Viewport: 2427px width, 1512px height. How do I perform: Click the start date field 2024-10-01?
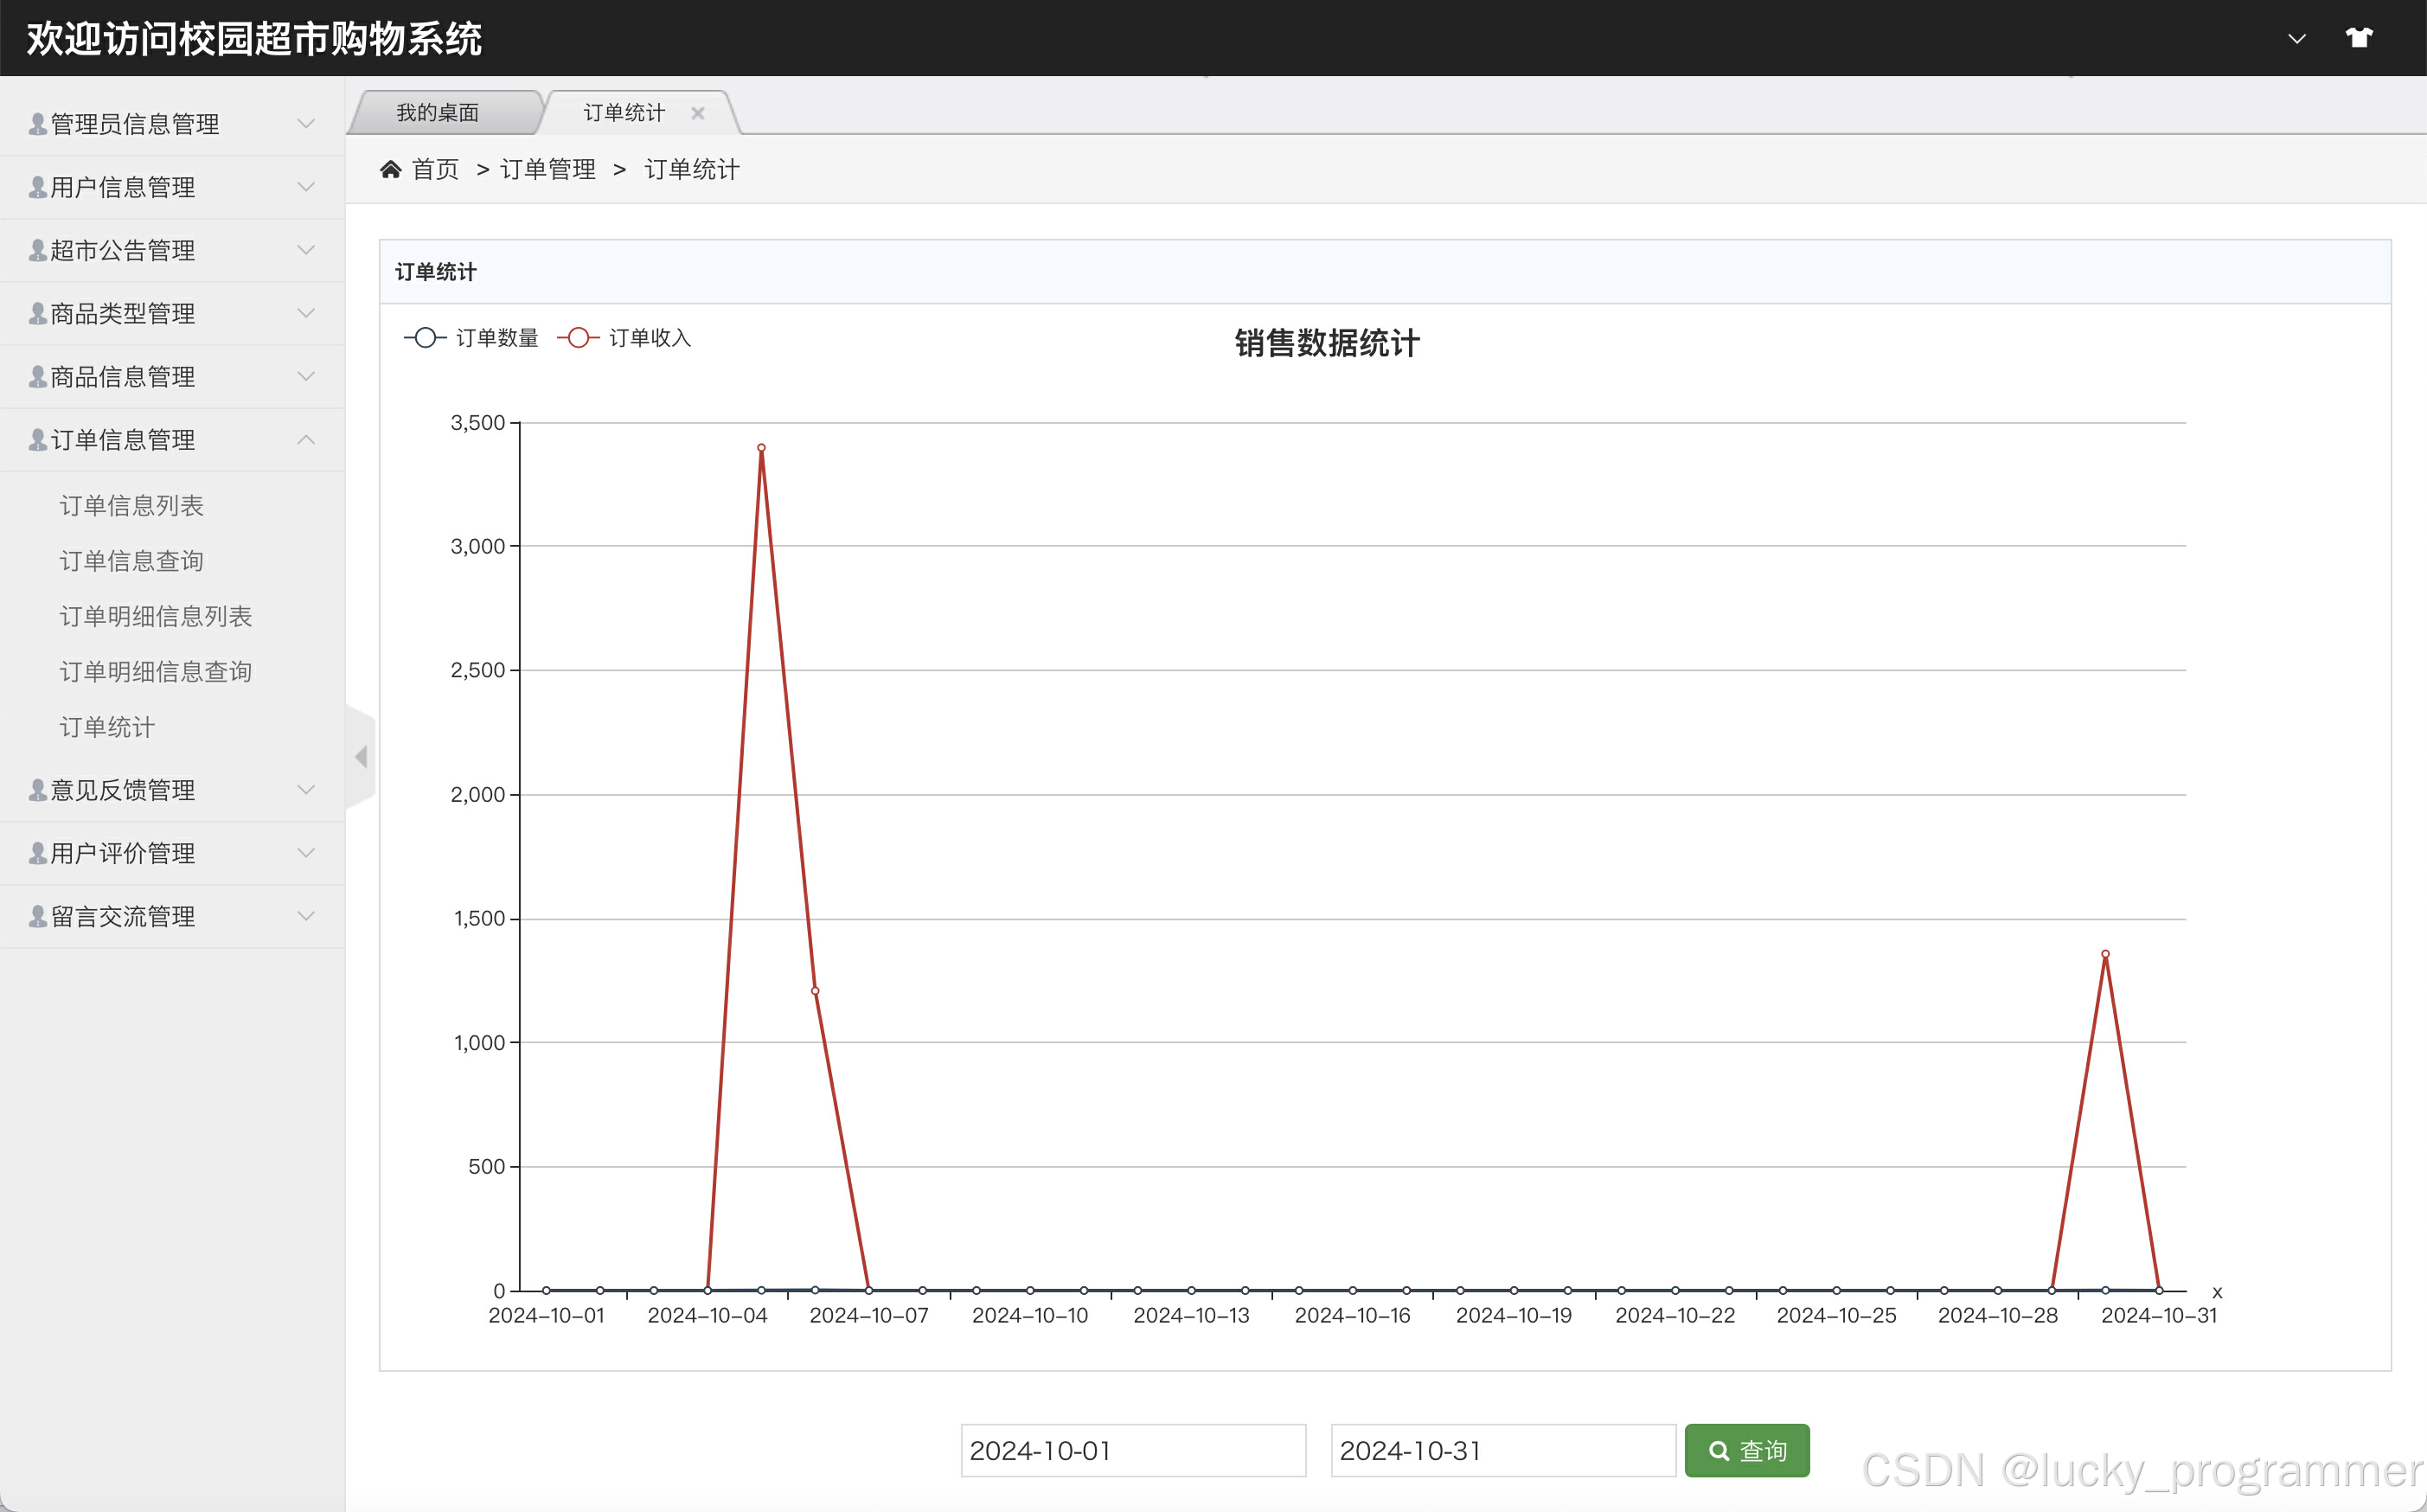pyautogui.click(x=1132, y=1450)
